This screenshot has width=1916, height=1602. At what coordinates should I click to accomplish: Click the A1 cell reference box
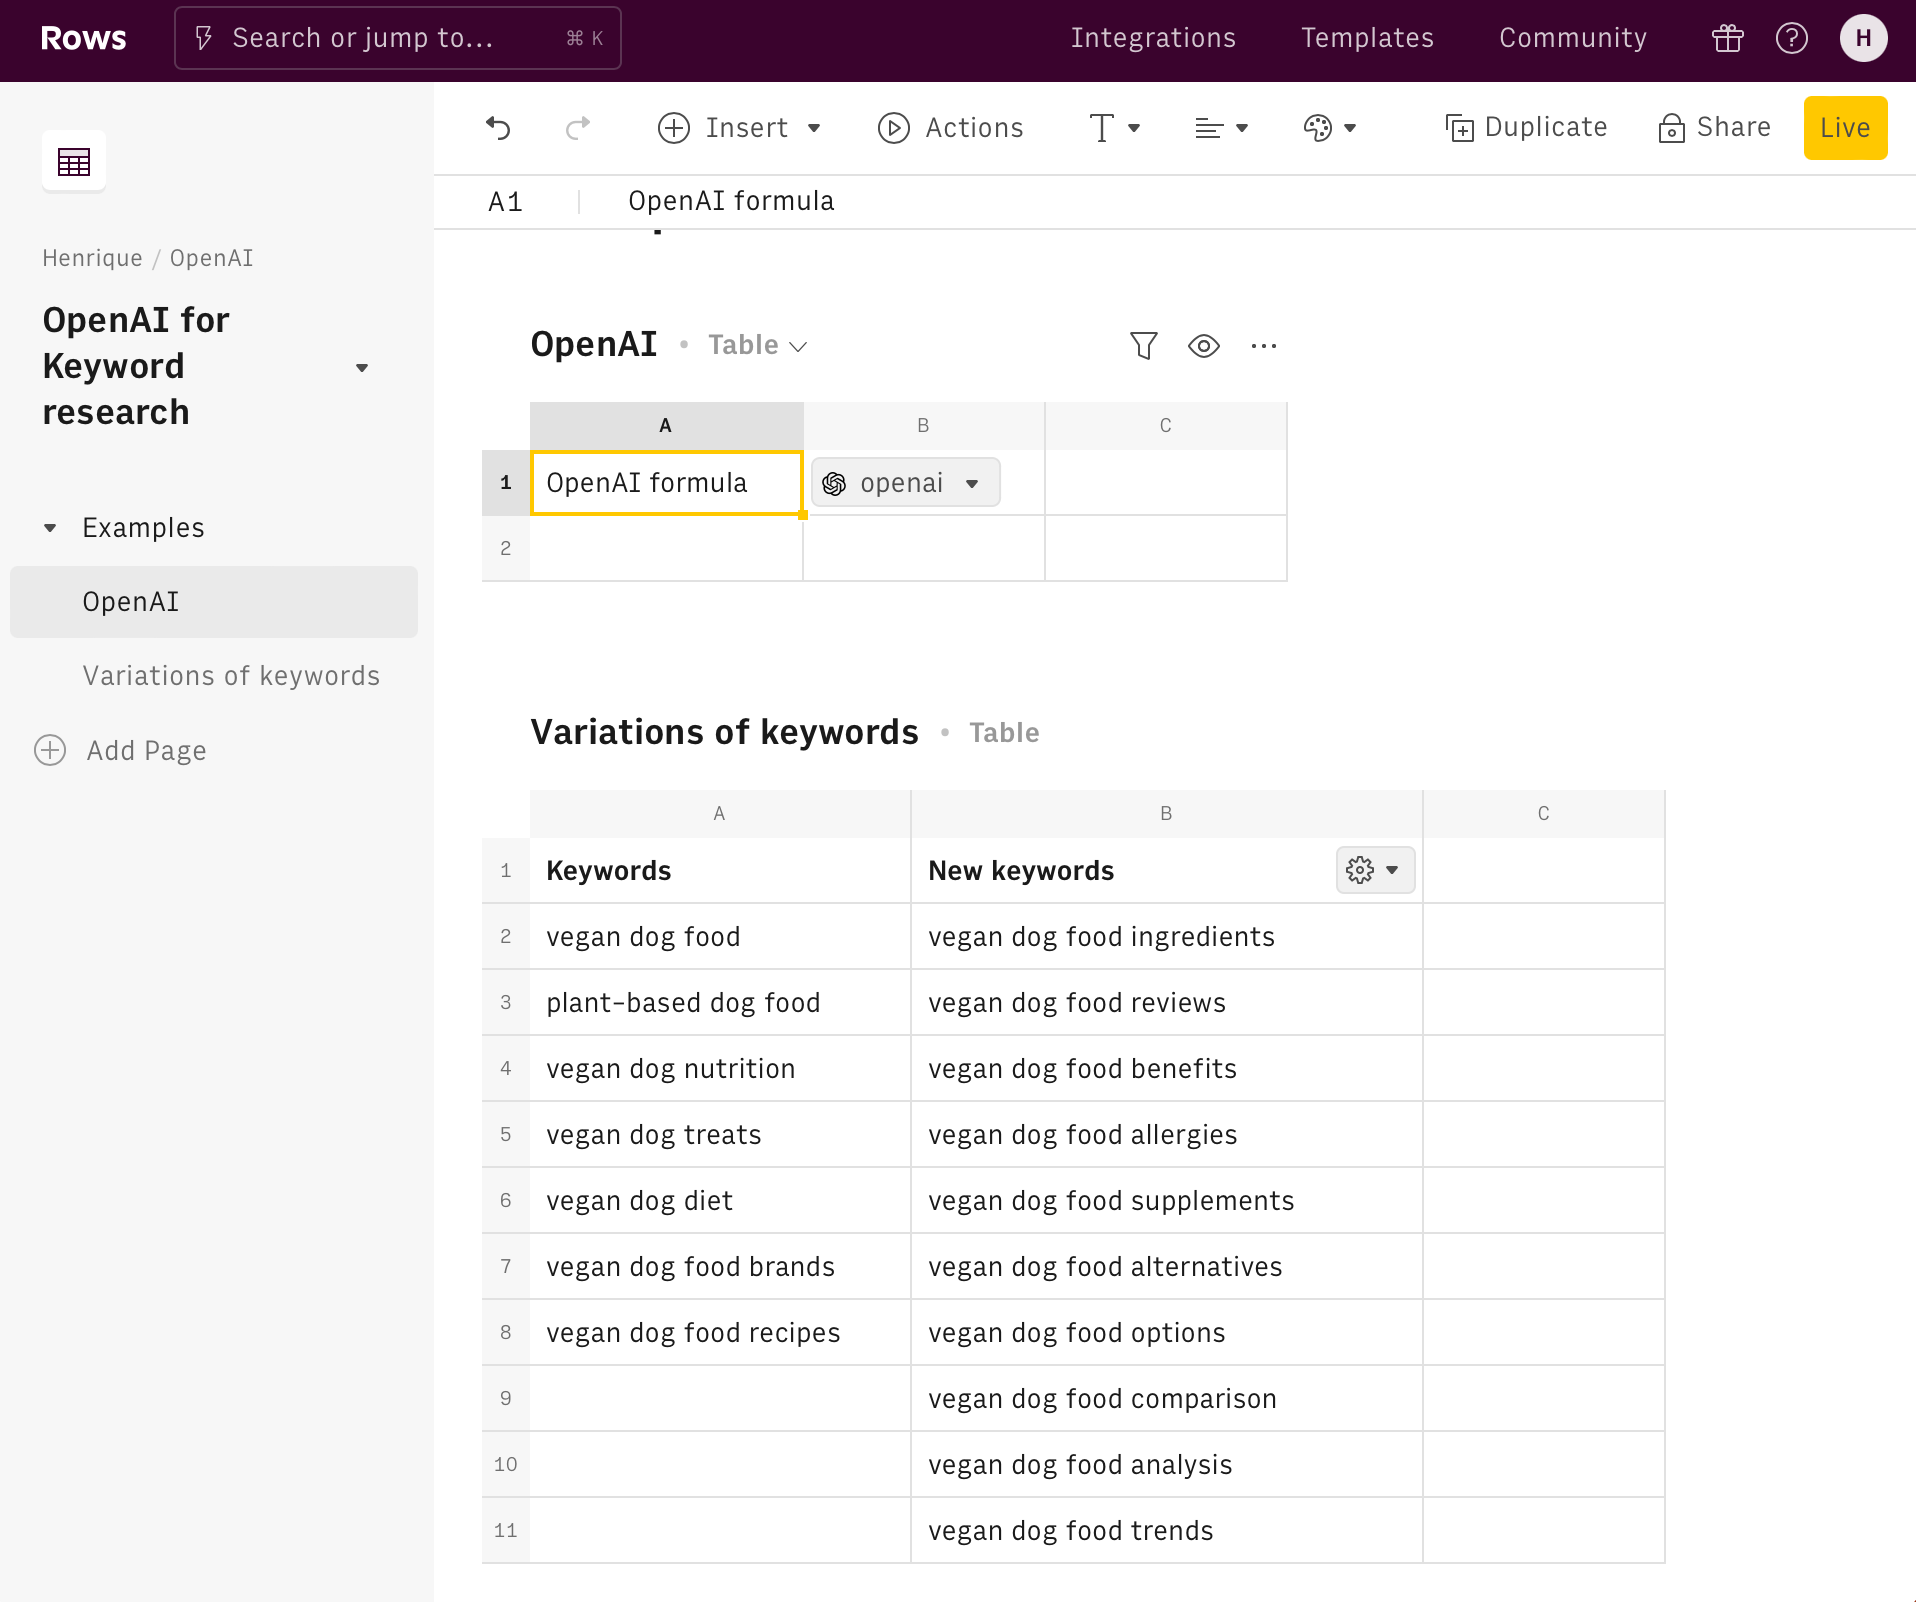[x=506, y=201]
